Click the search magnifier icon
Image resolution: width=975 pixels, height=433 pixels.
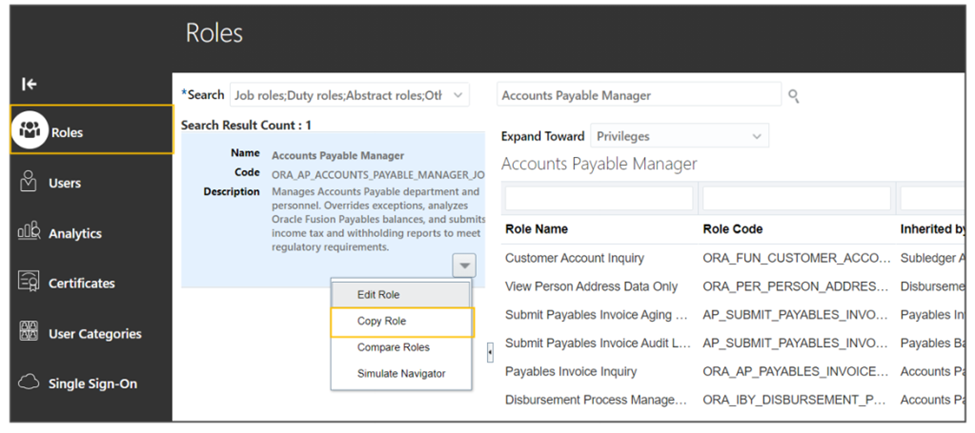(x=793, y=96)
